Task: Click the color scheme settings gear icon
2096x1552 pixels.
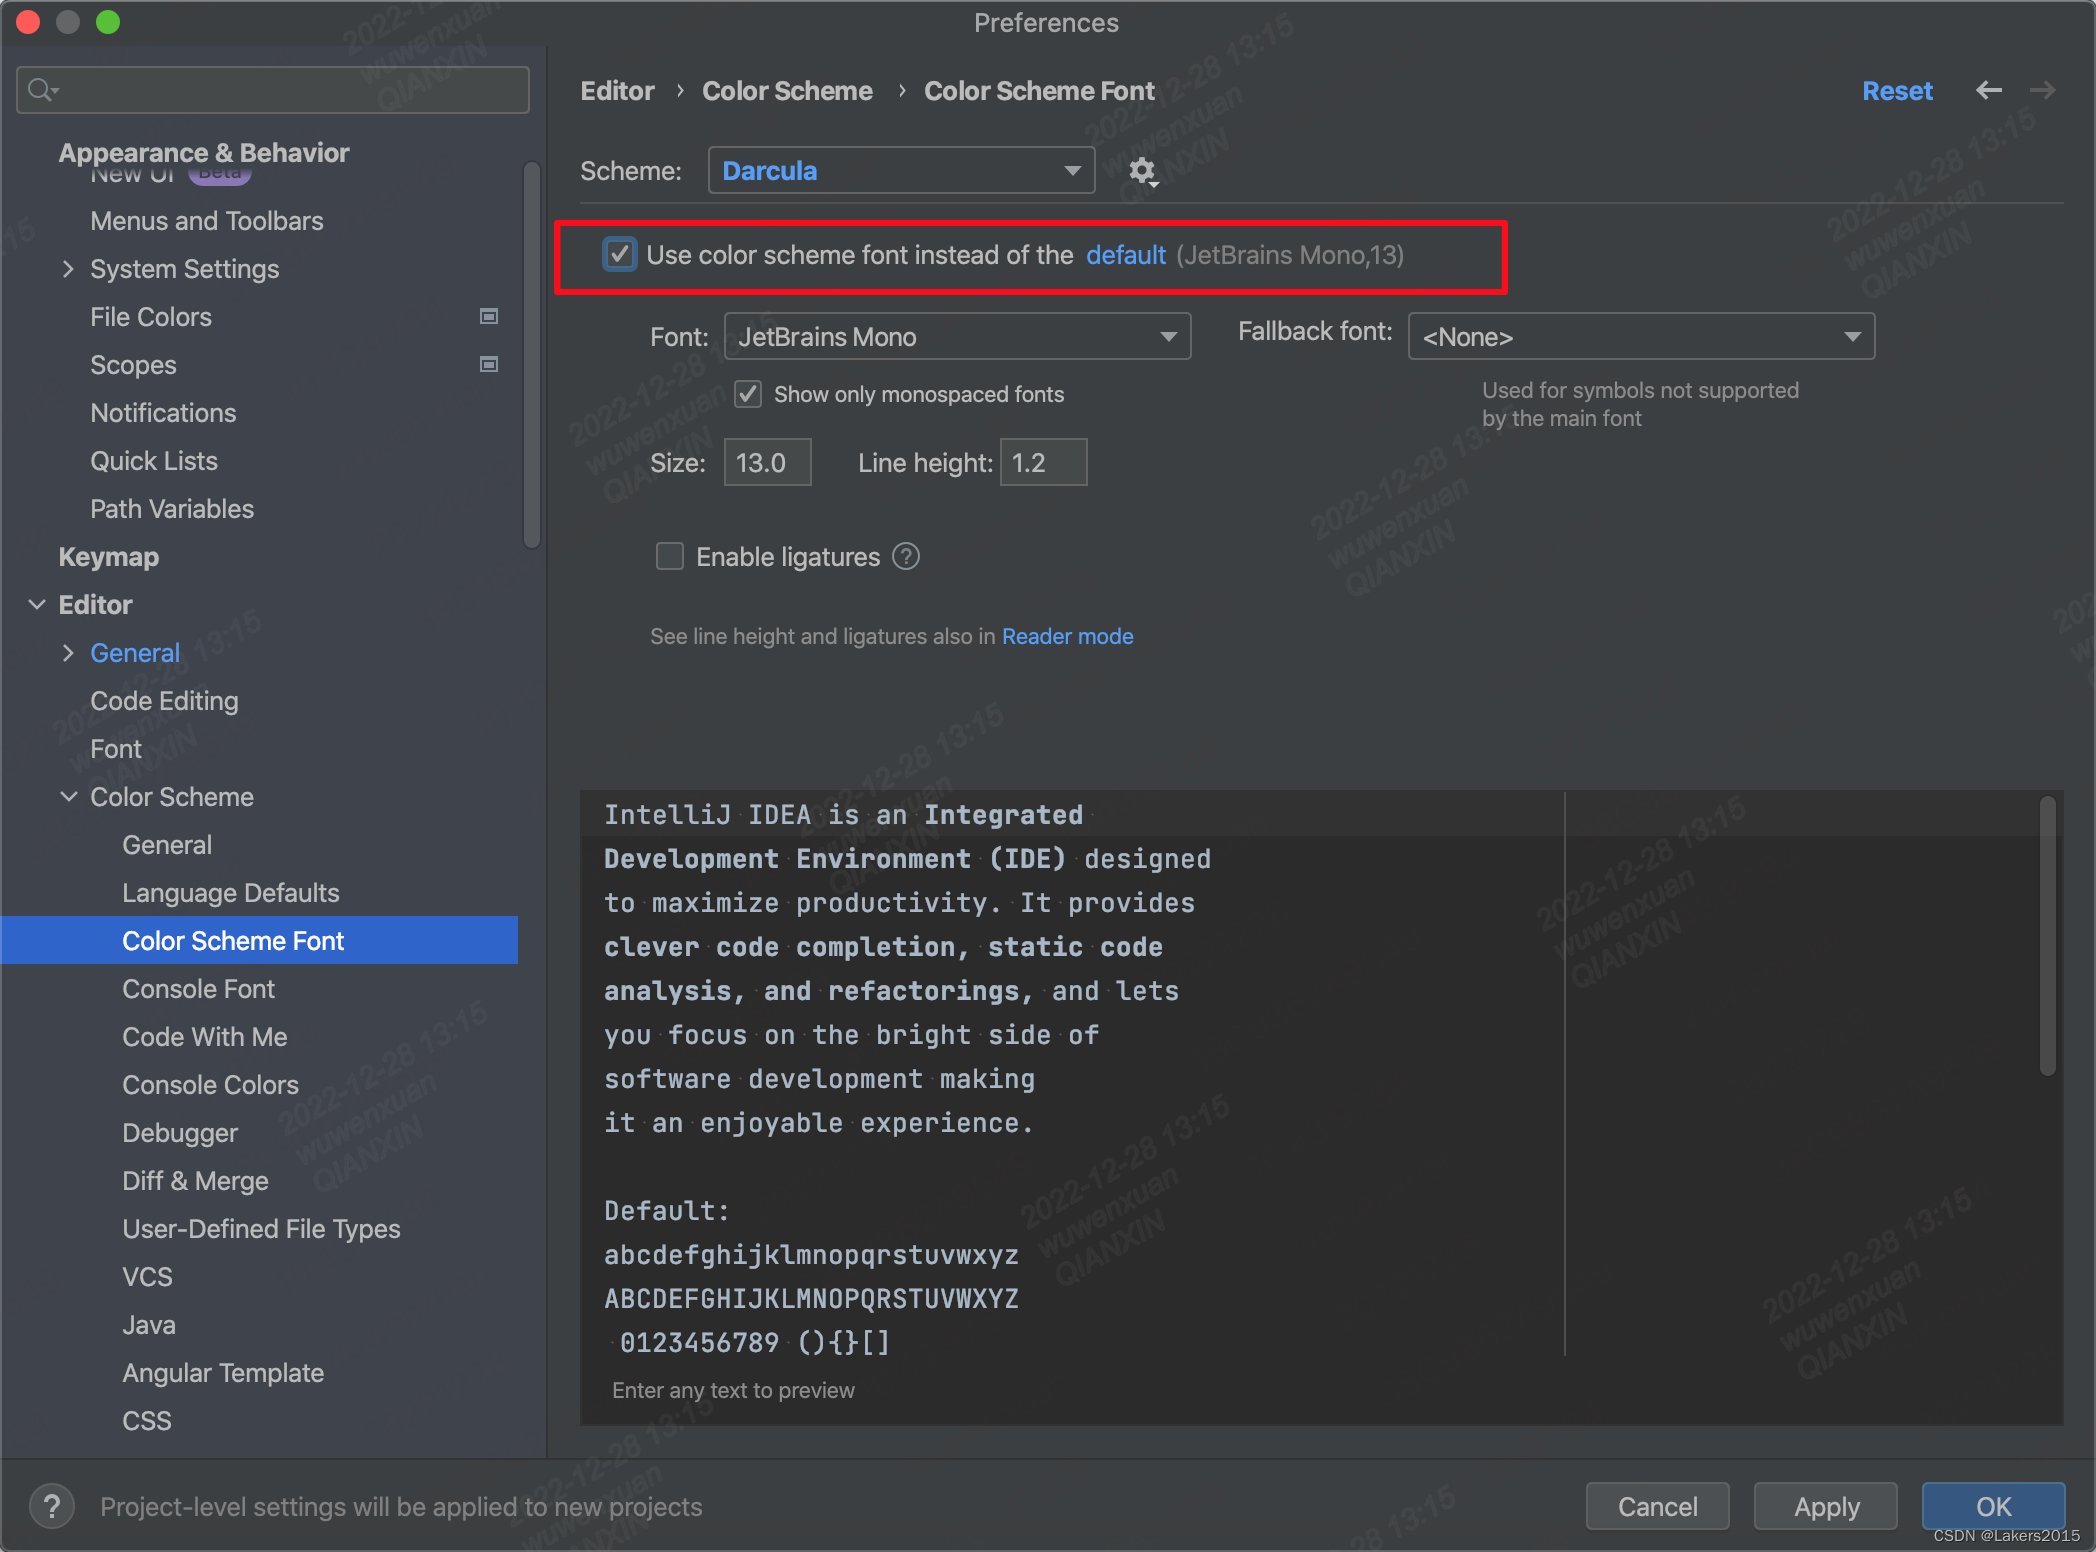Action: click(1144, 170)
